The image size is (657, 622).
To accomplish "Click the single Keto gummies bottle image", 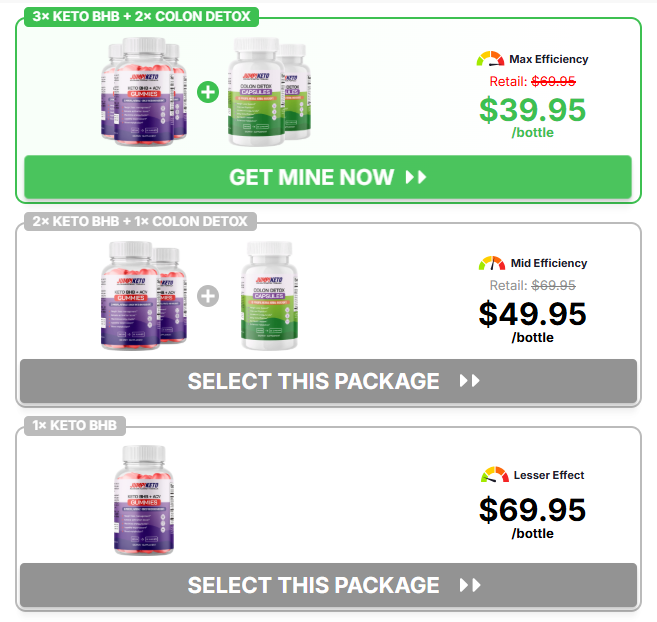I will click(x=144, y=500).
